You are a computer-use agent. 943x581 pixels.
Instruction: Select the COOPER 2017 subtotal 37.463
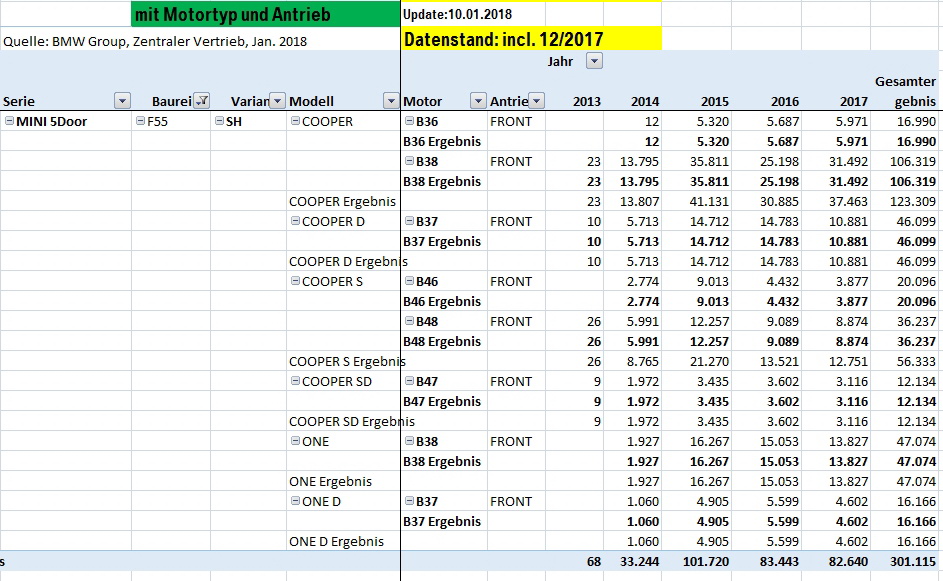click(848, 201)
